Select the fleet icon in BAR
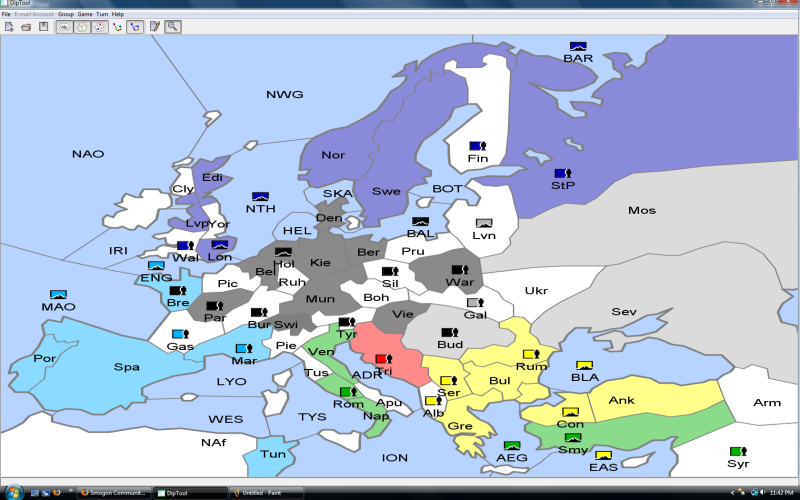800x500 pixels. point(577,46)
